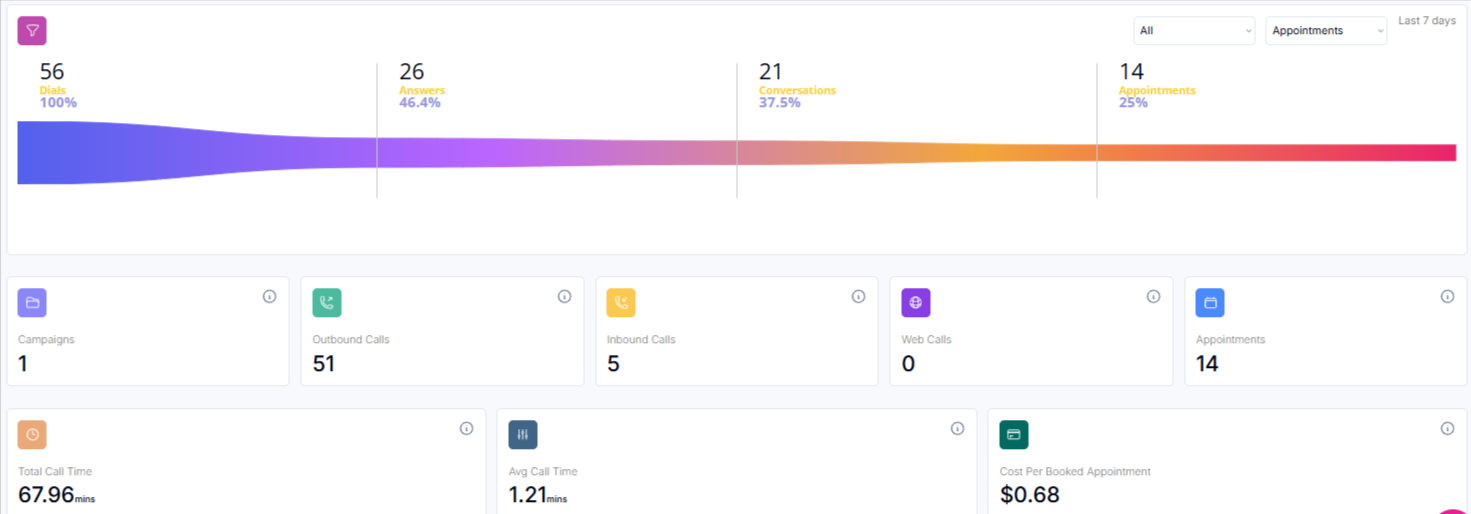Click the orange Total Call Time clock icon
Screen dimensions: 1471x514
click(32, 434)
